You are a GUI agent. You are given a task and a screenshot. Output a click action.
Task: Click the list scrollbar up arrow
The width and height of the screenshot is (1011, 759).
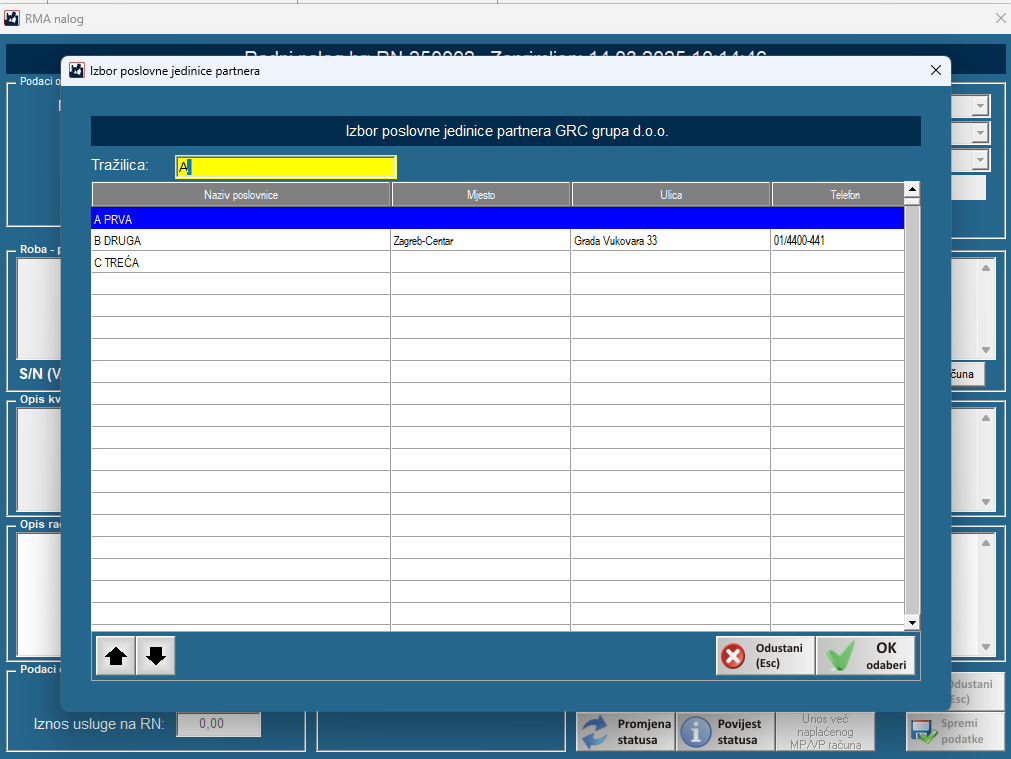click(x=912, y=189)
